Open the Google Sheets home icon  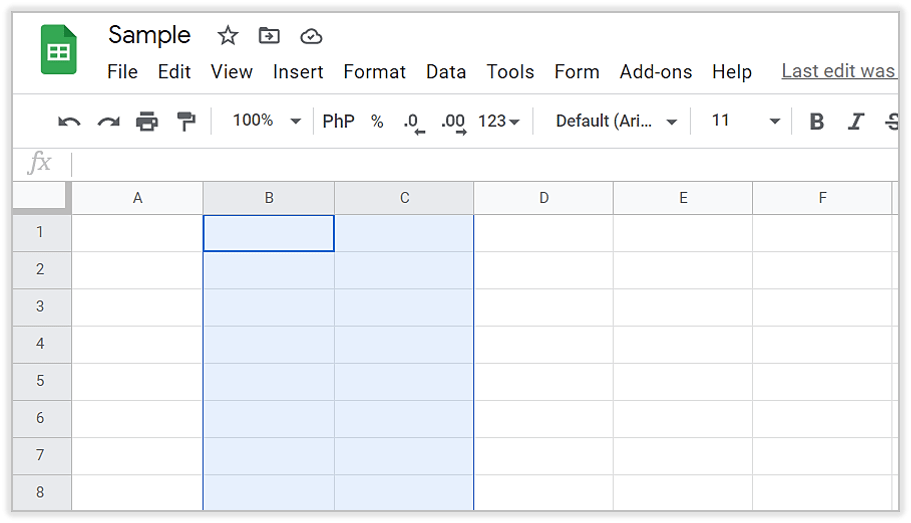59,51
